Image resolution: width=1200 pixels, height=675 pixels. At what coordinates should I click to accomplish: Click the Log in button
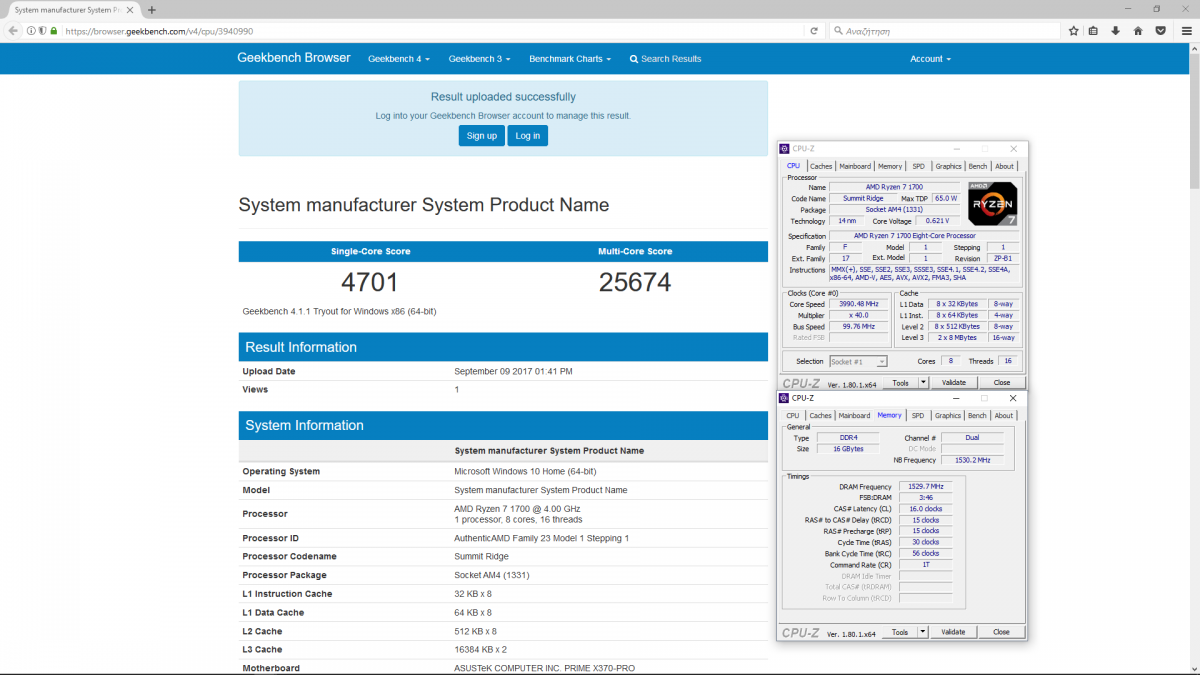coord(527,136)
